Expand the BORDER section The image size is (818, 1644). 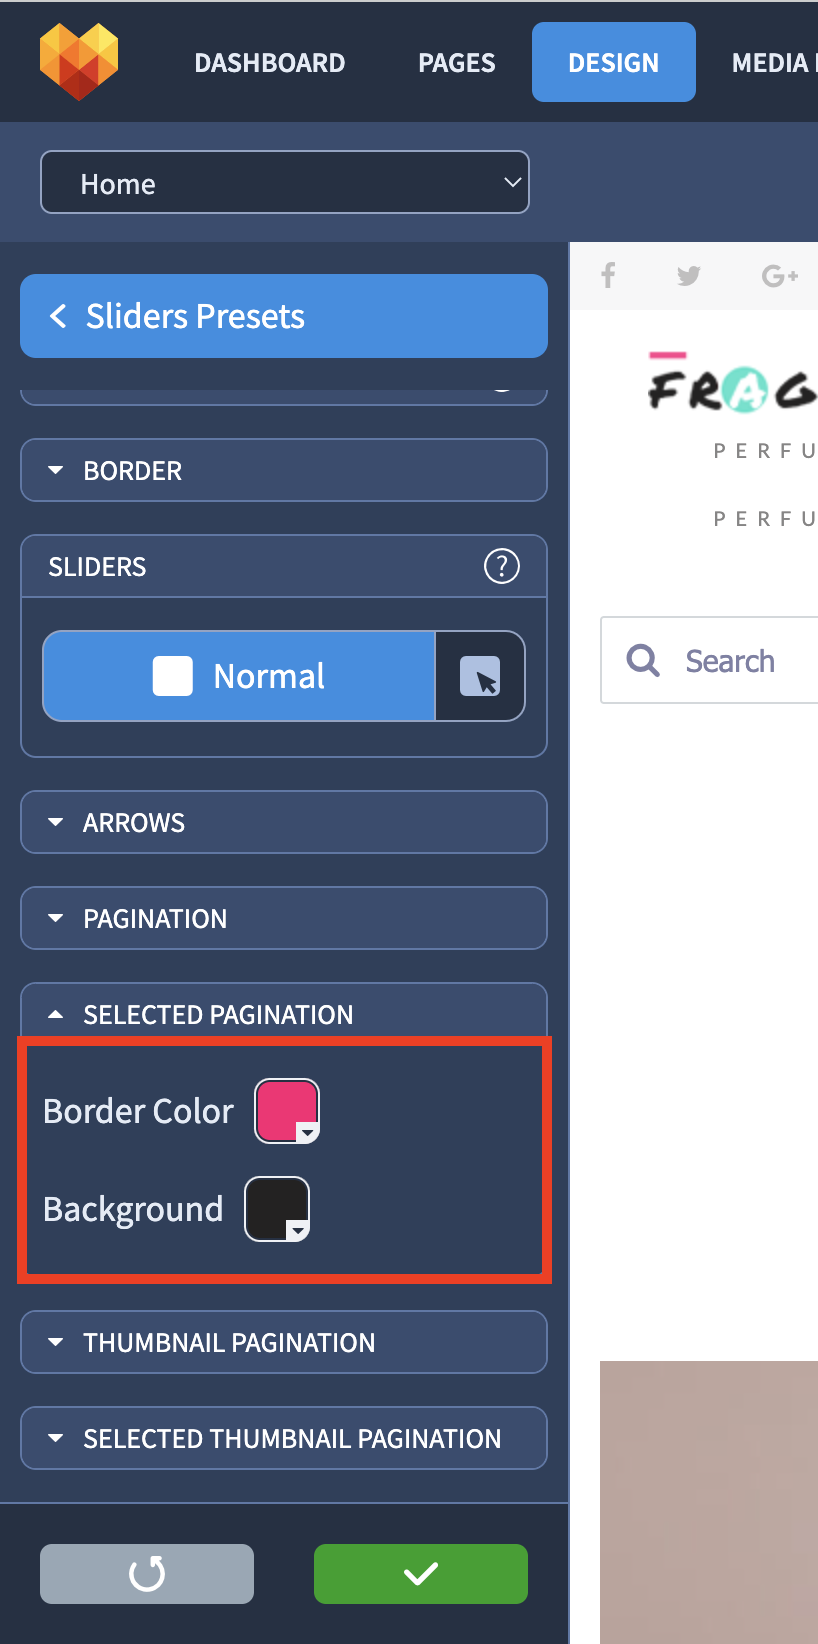[x=284, y=470]
